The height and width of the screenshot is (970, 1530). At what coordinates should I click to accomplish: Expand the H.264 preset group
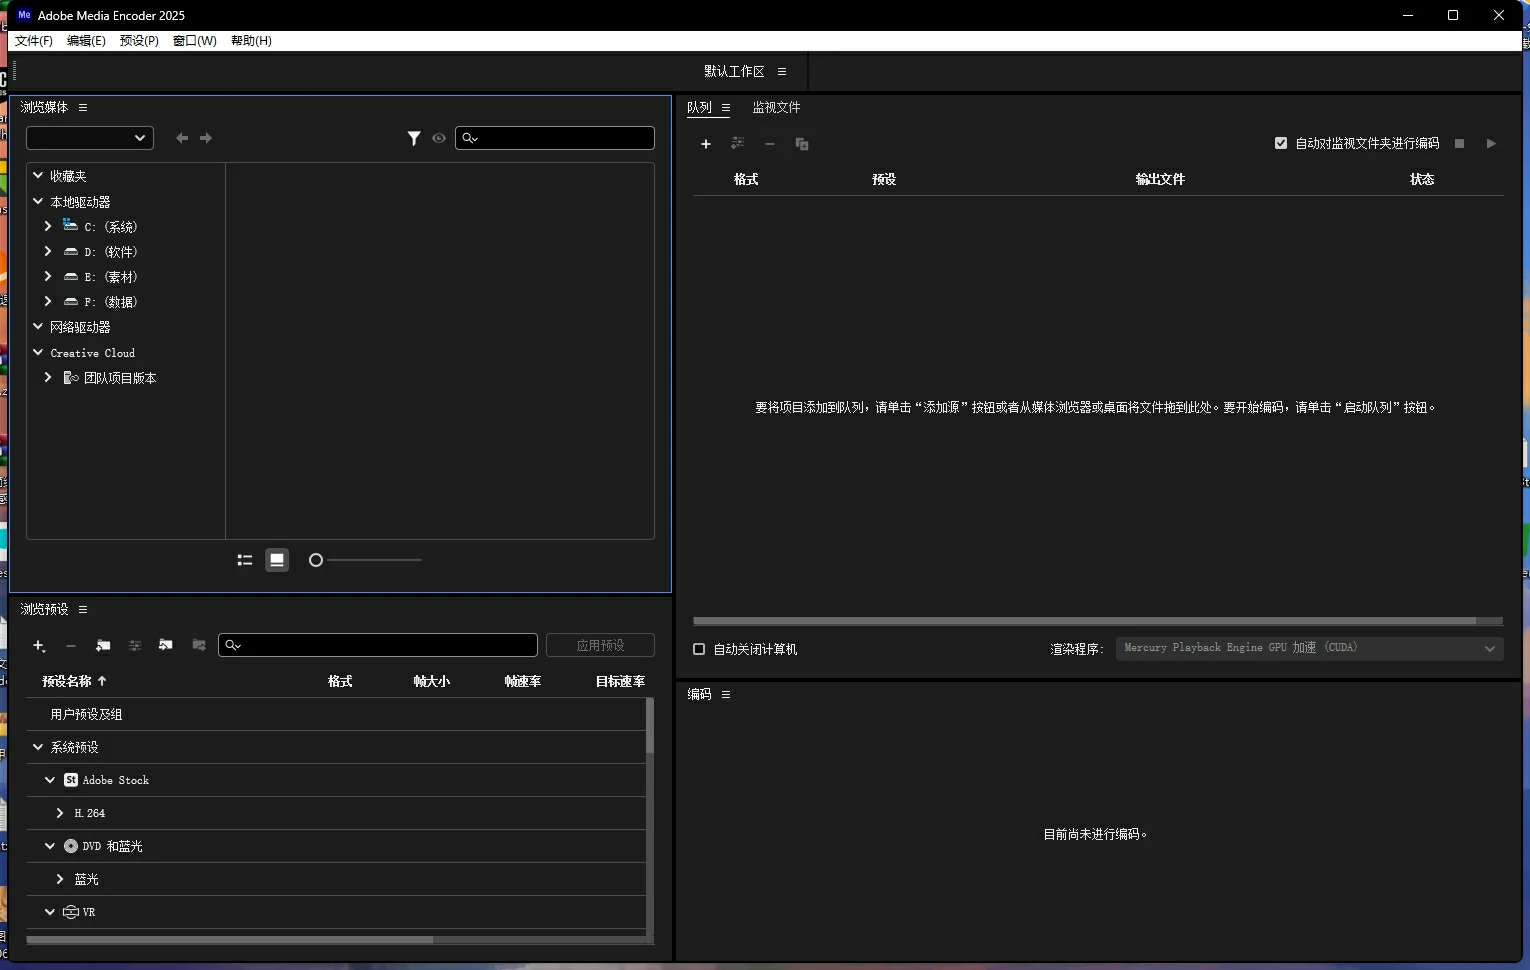(x=60, y=813)
